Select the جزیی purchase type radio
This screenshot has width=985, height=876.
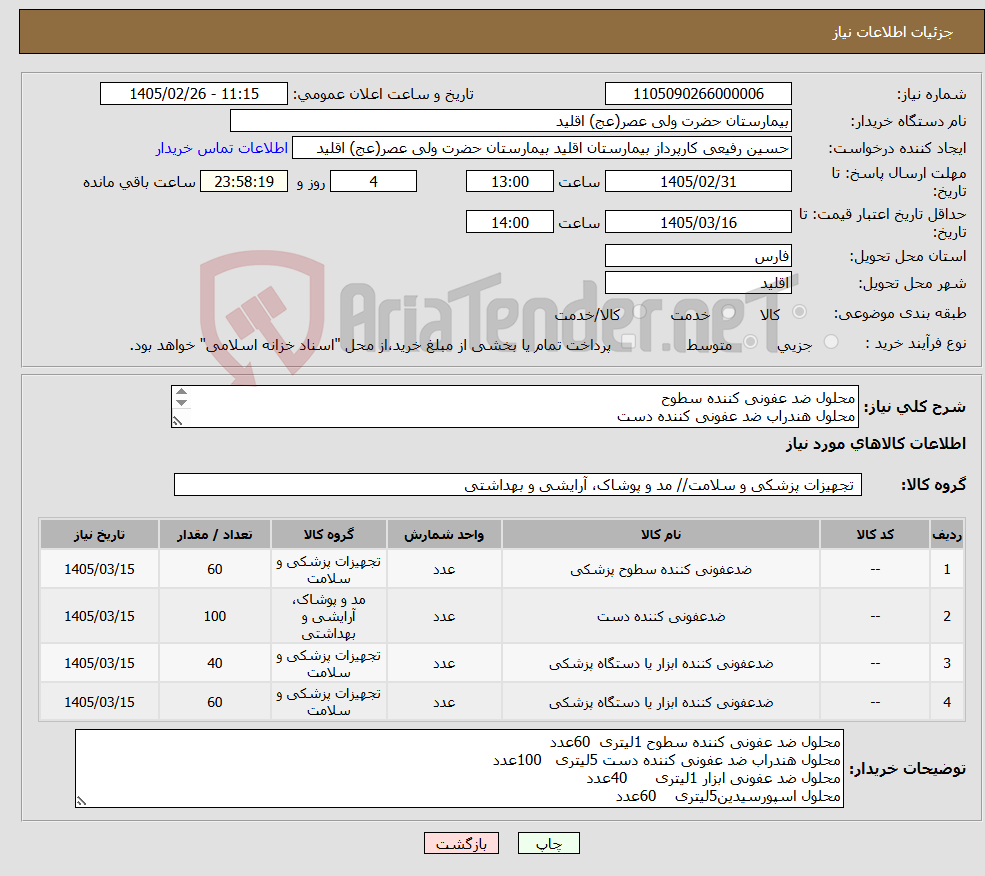tap(831, 342)
